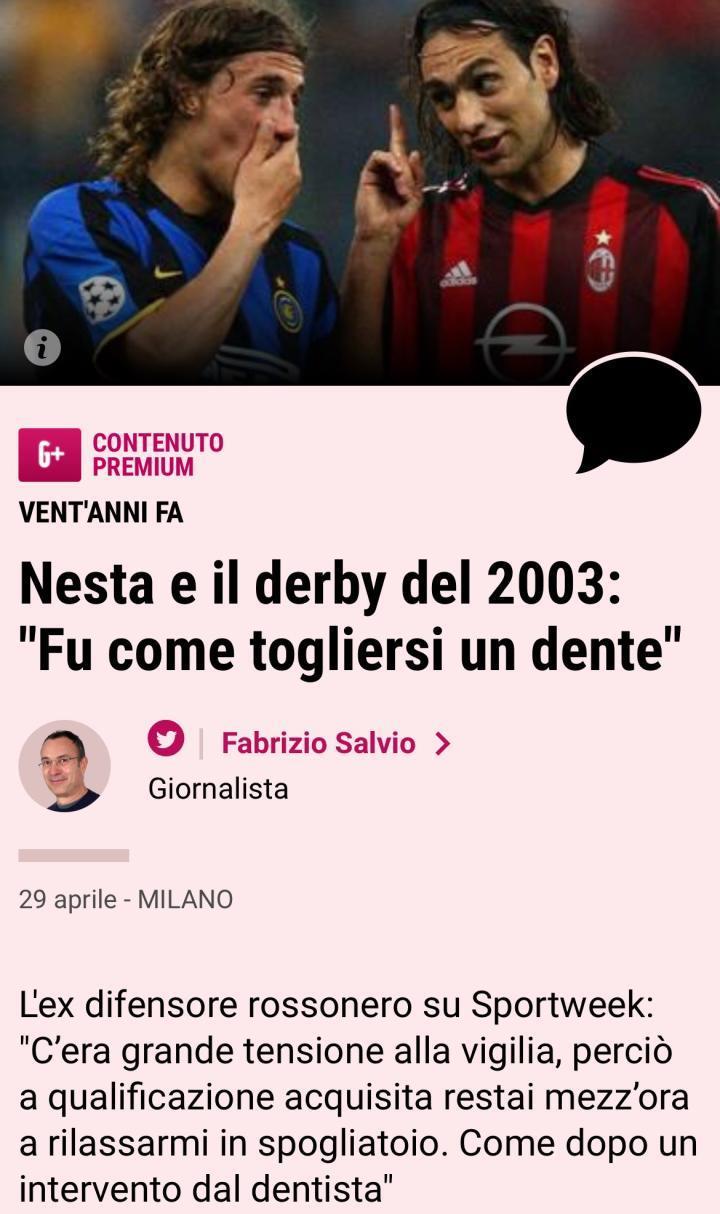Tap the VENT'ANNI FA section label

tap(101, 514)
